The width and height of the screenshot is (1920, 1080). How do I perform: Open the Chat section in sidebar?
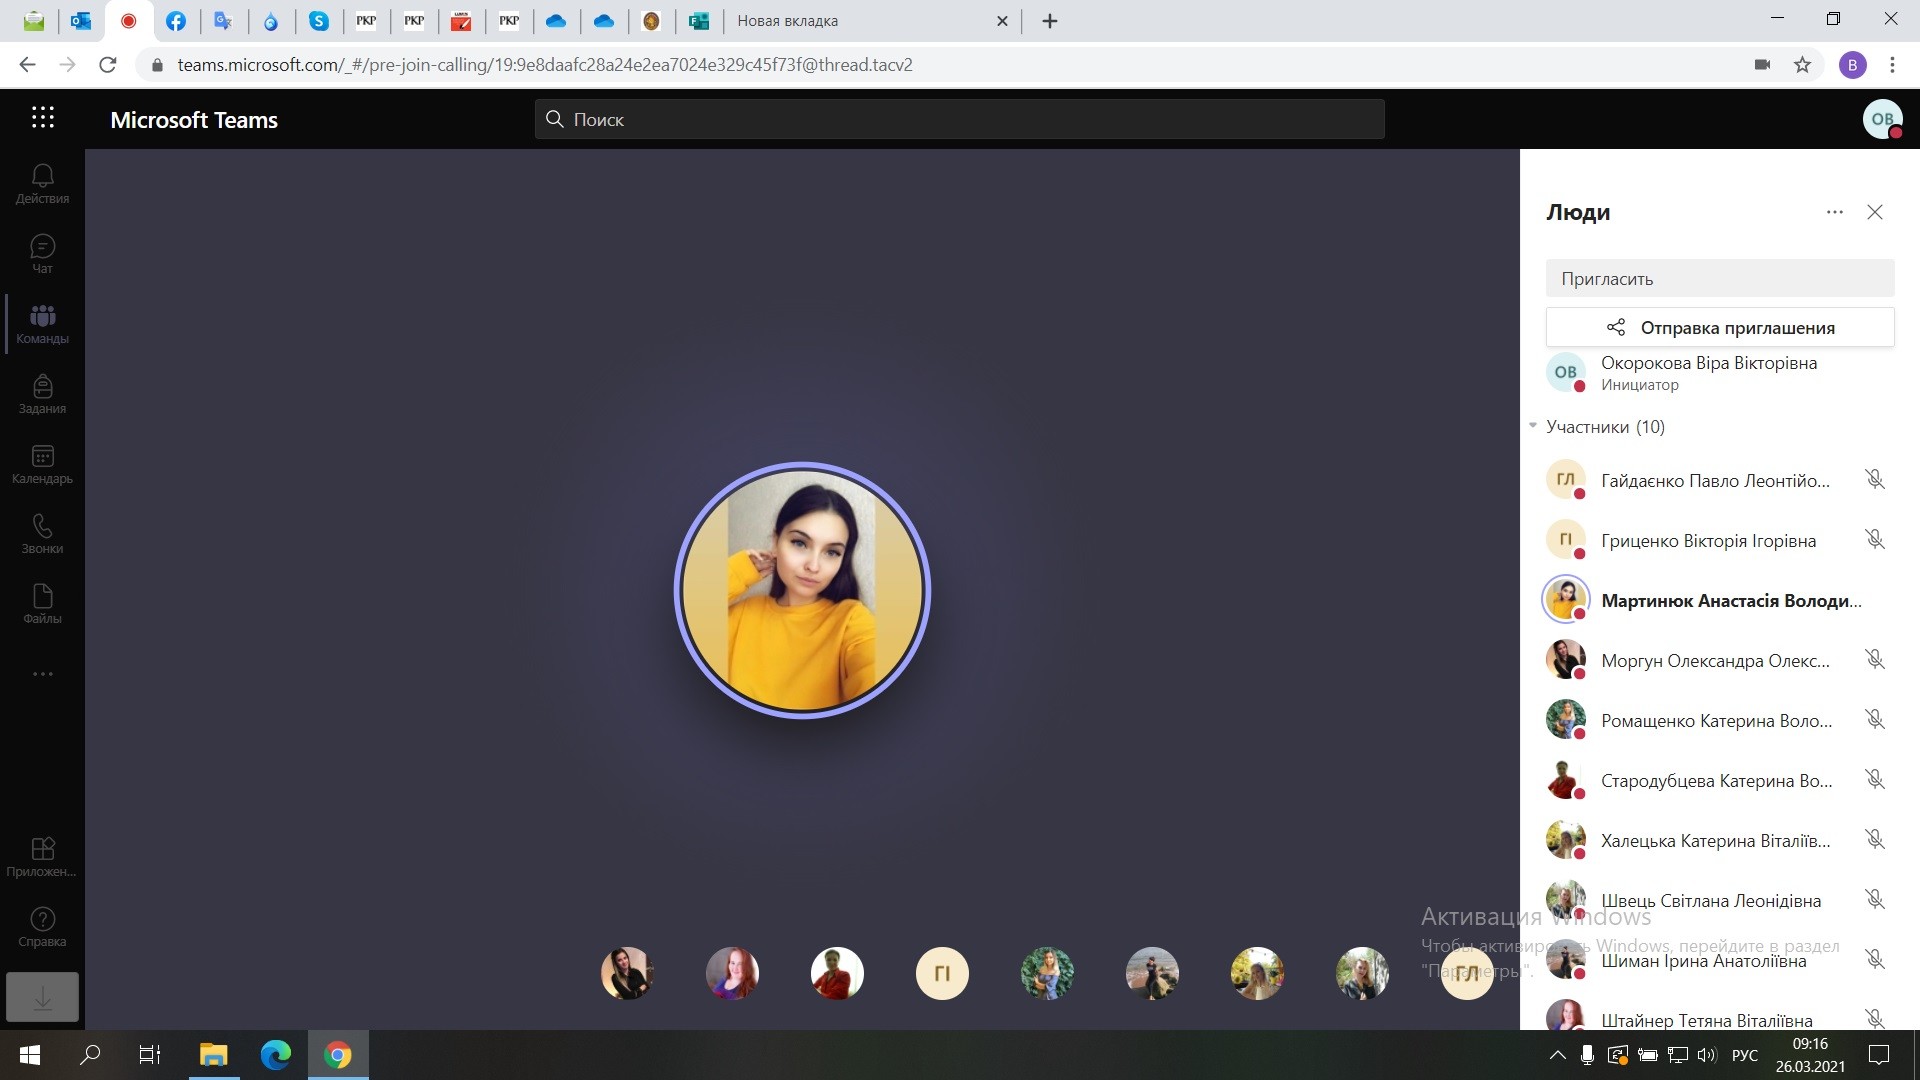(x=42, y=254)
